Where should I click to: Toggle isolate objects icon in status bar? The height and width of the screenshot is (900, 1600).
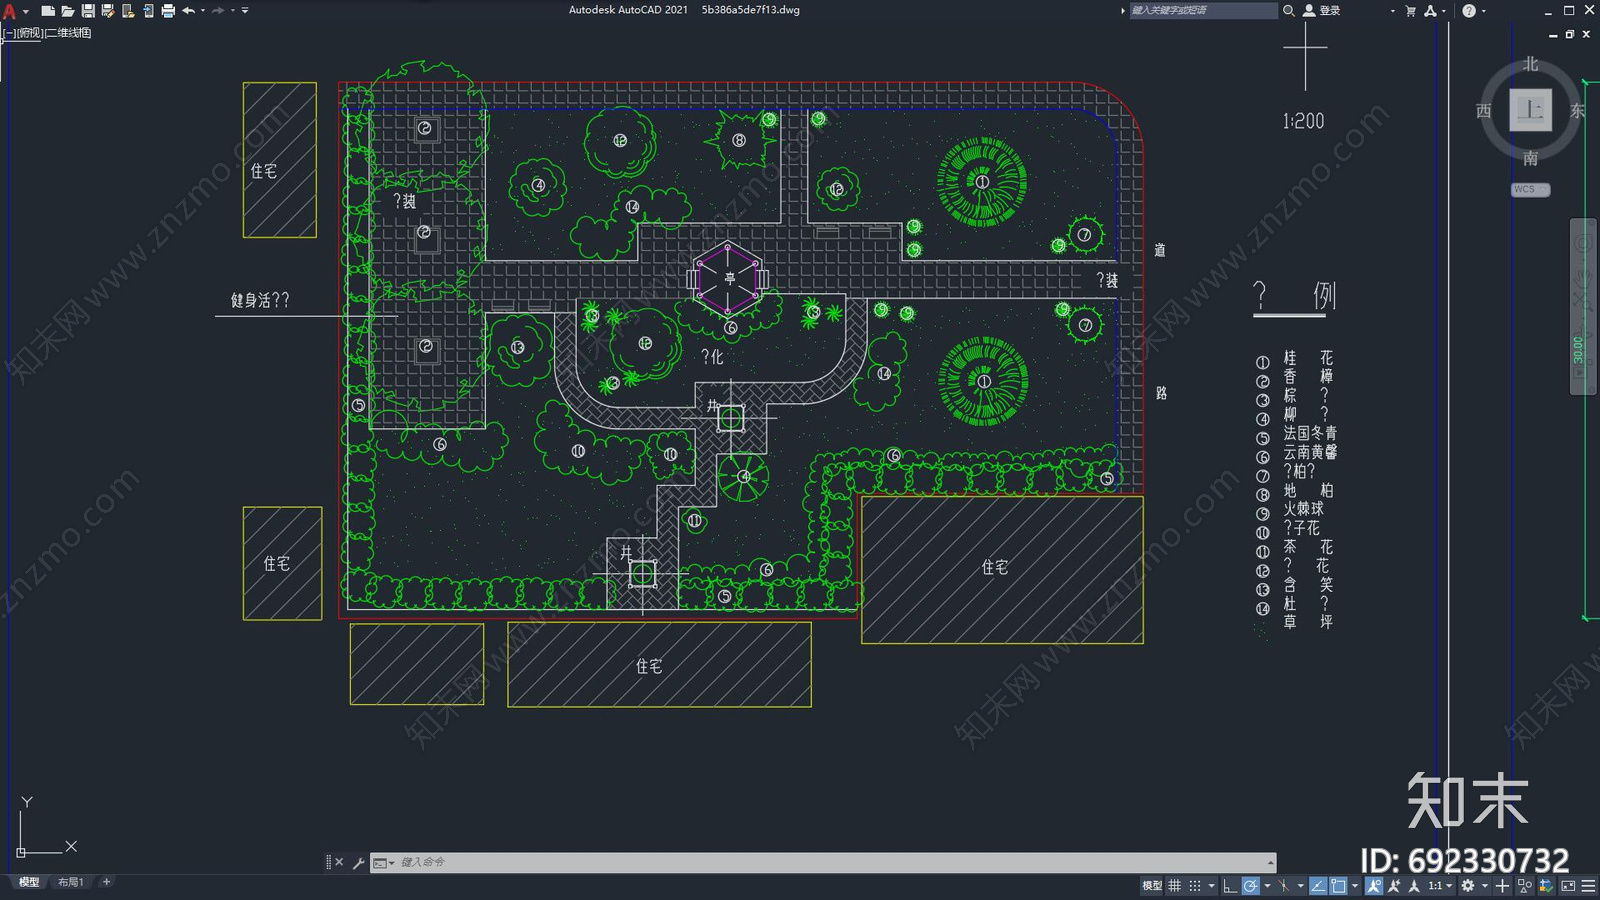click(1525, 885)
